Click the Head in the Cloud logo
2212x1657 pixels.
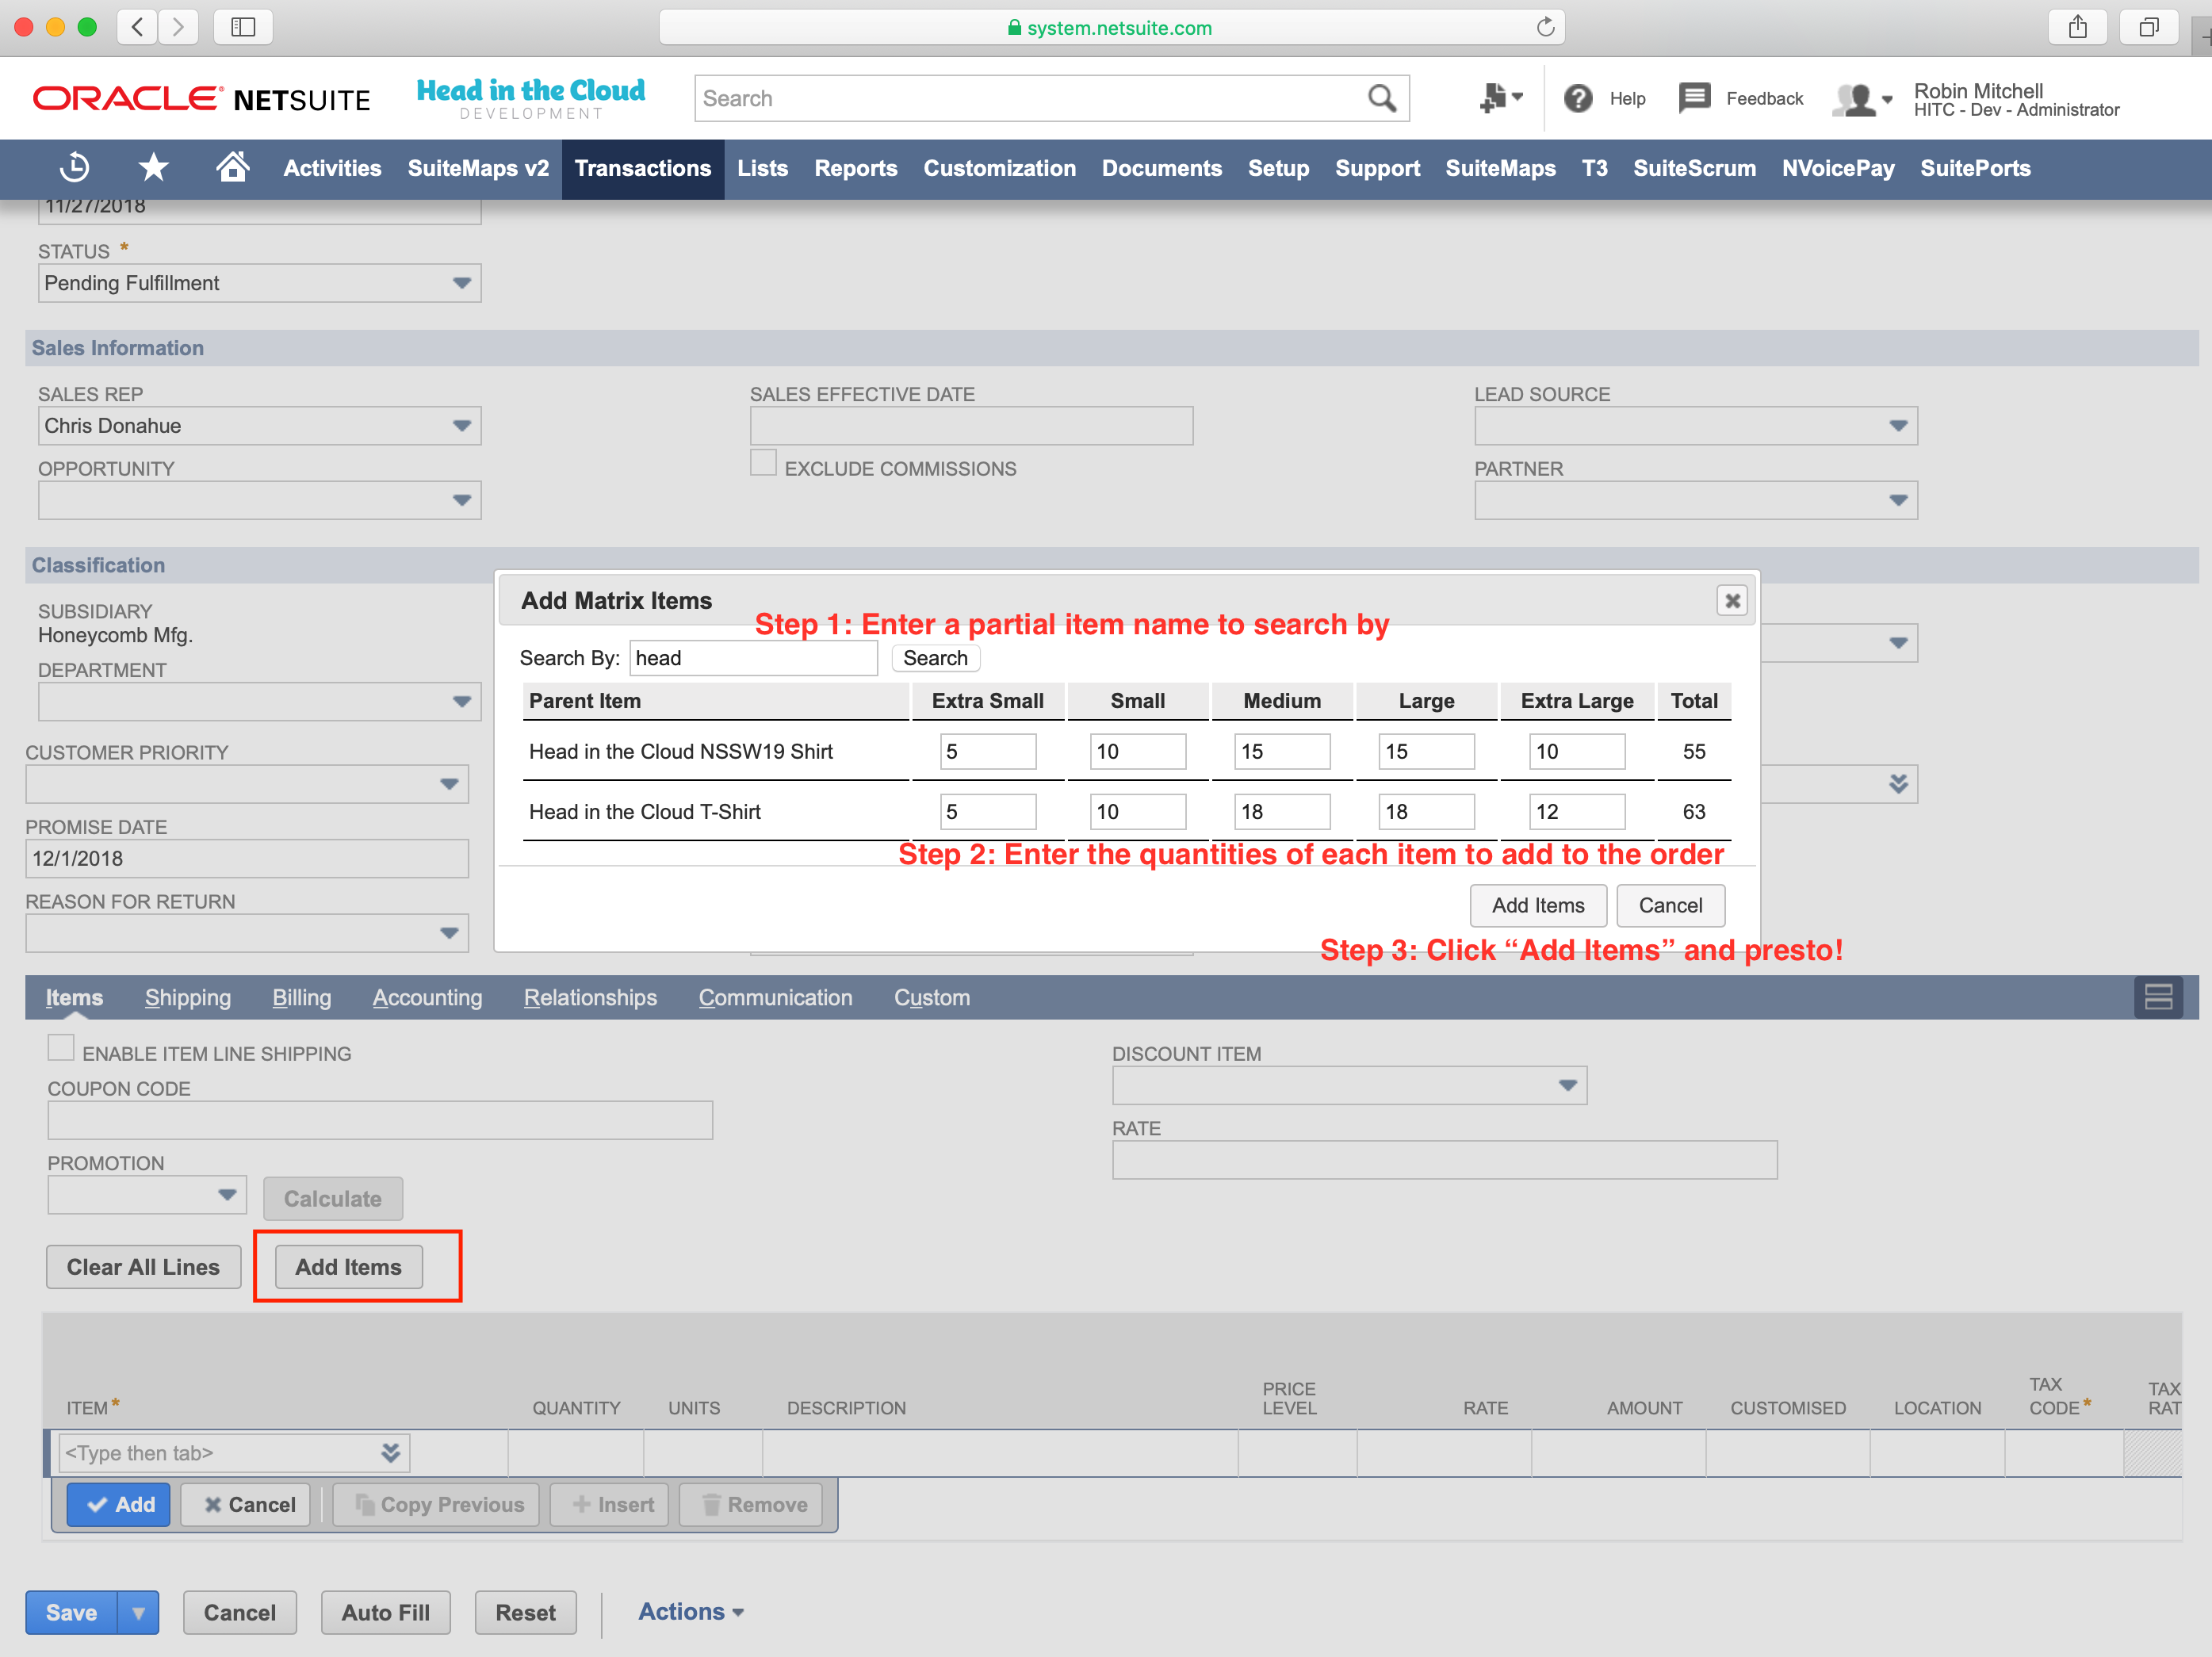click(531, 98)
